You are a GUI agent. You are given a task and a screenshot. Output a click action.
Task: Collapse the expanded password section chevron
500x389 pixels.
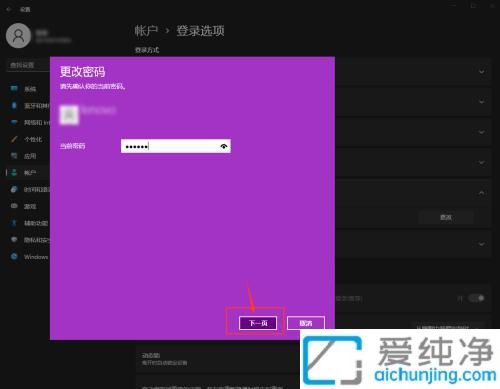pyautogui.click(x=482, y=193)
